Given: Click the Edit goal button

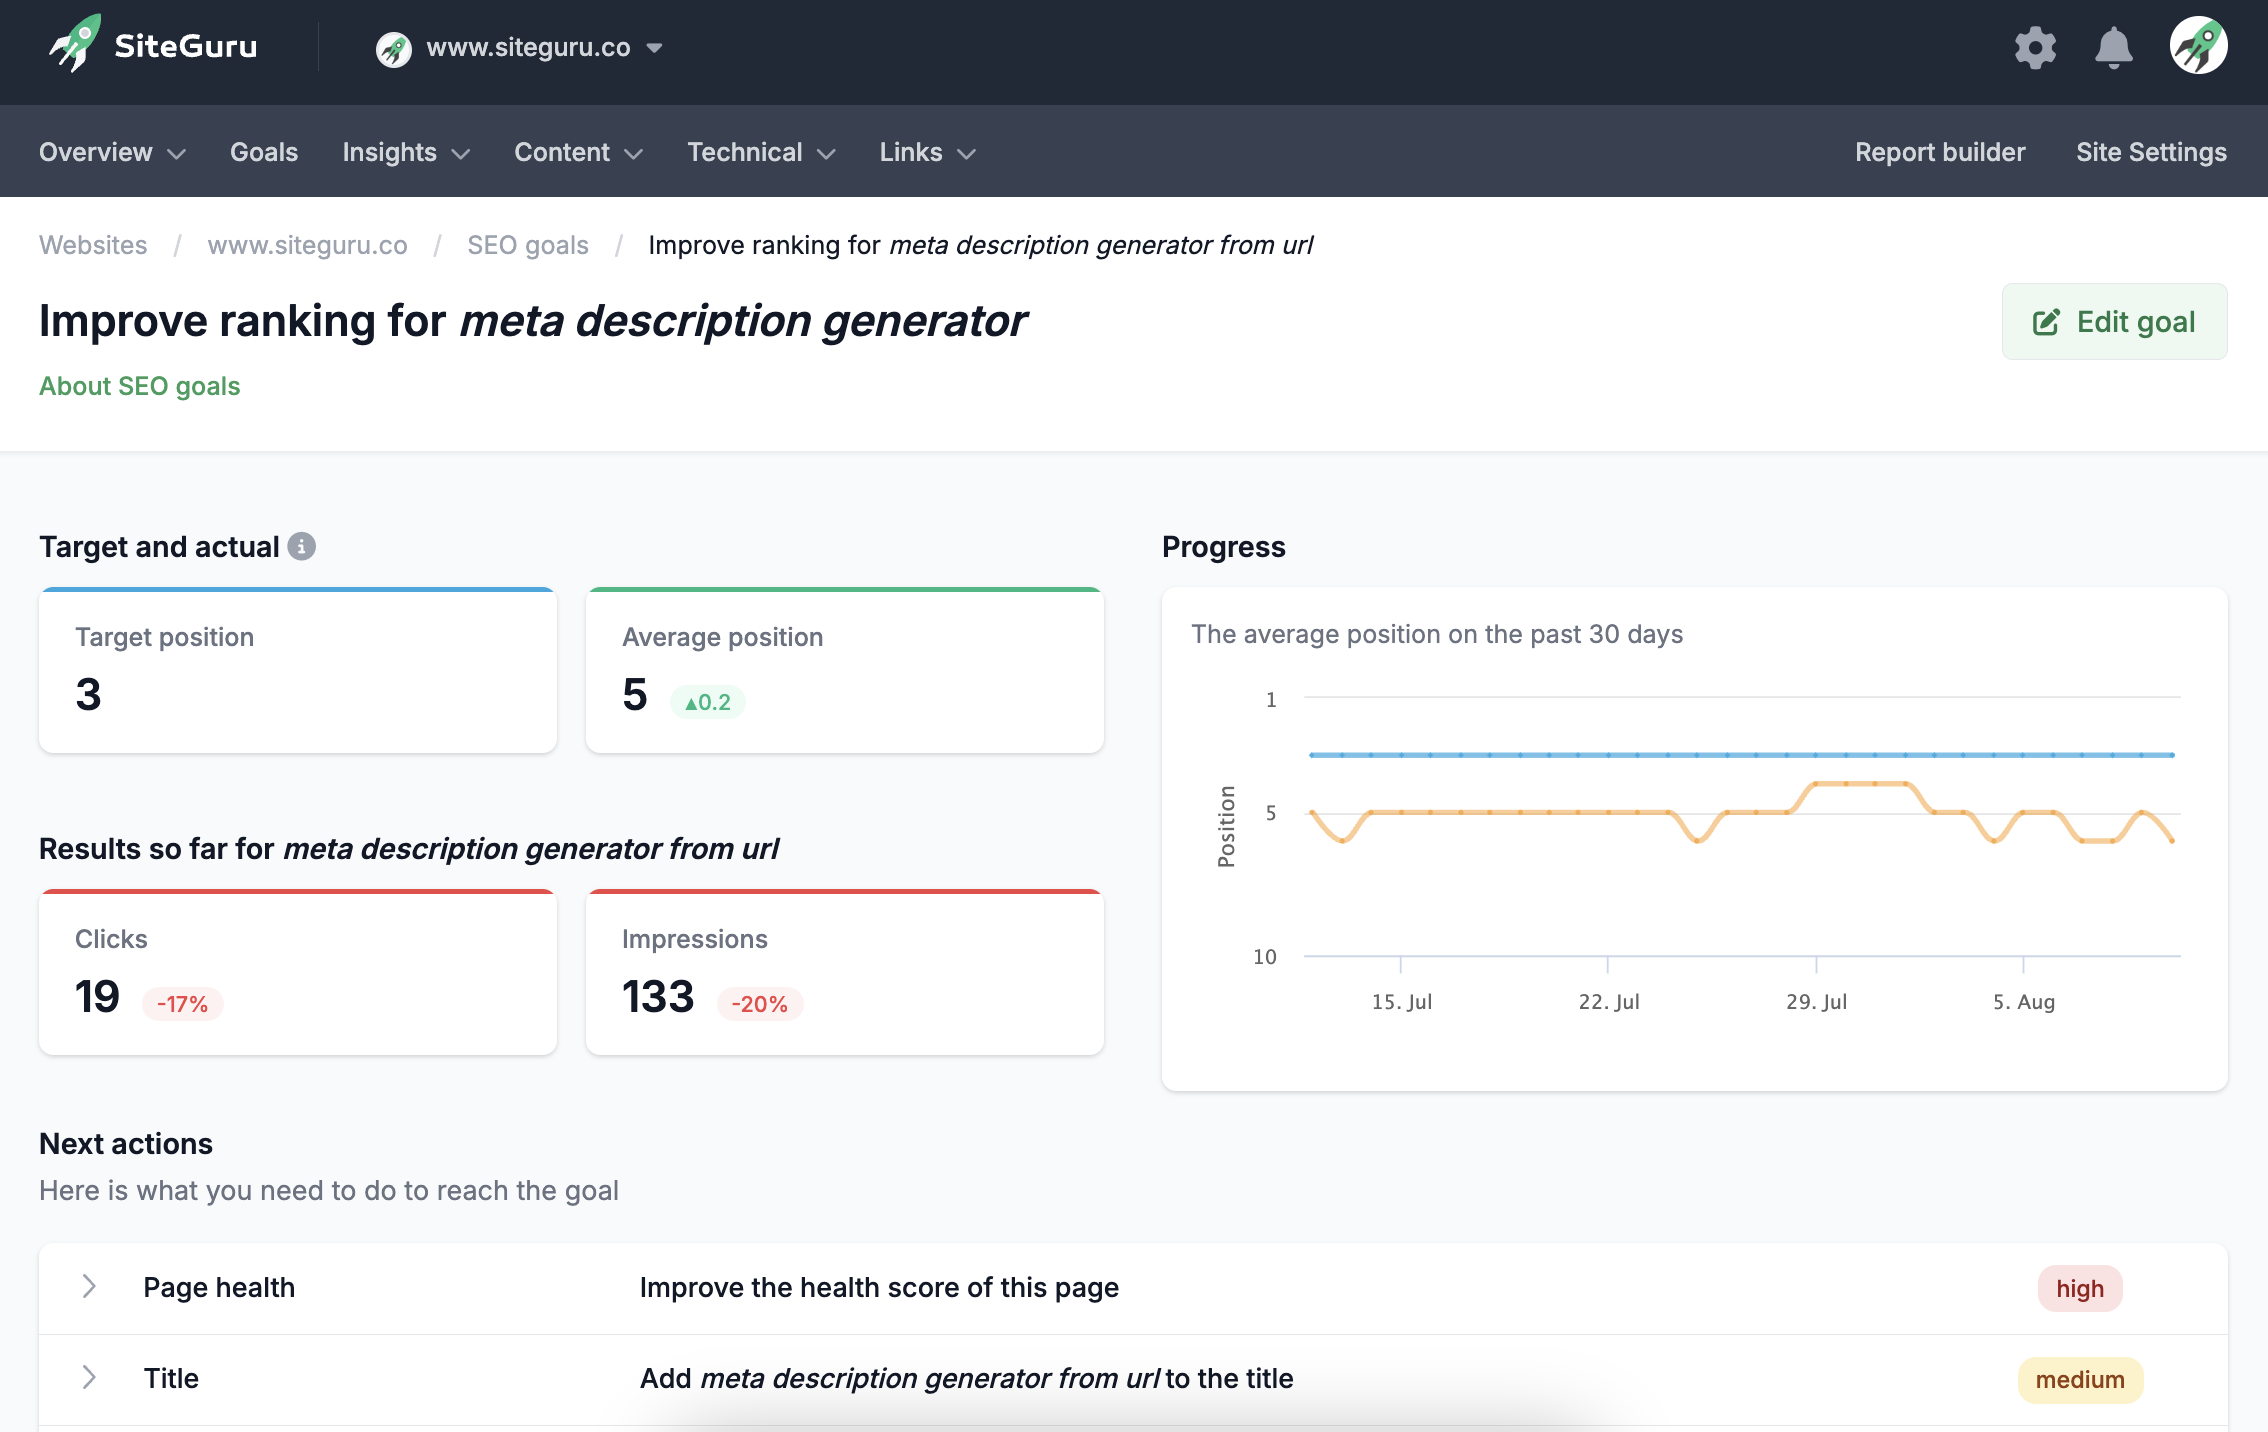Looking at the screenshot, I should pyautogui.click(x=2114, y=321).
